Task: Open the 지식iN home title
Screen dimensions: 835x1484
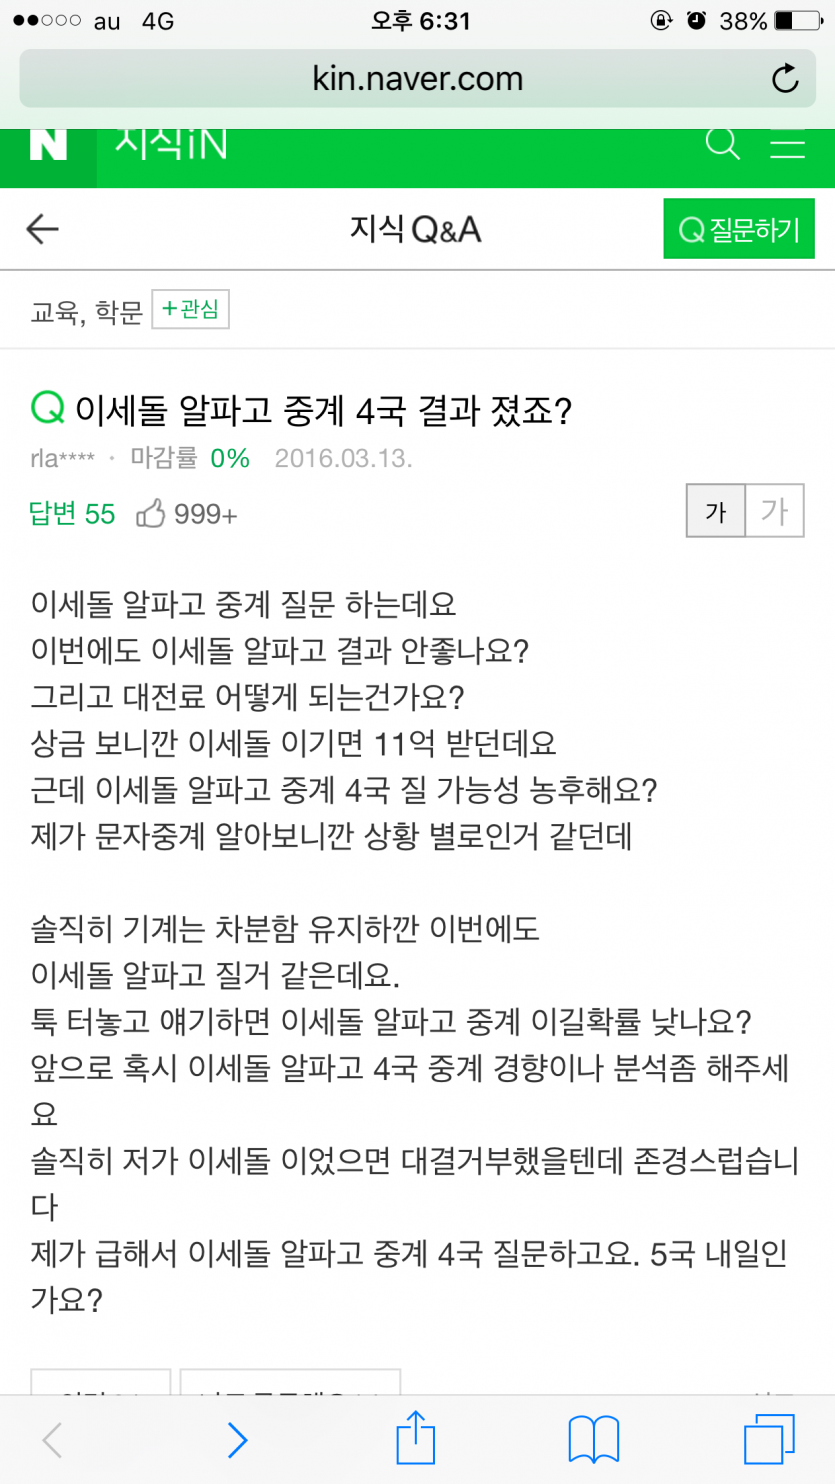Action: pyautogui.click(x=170, y=145)
